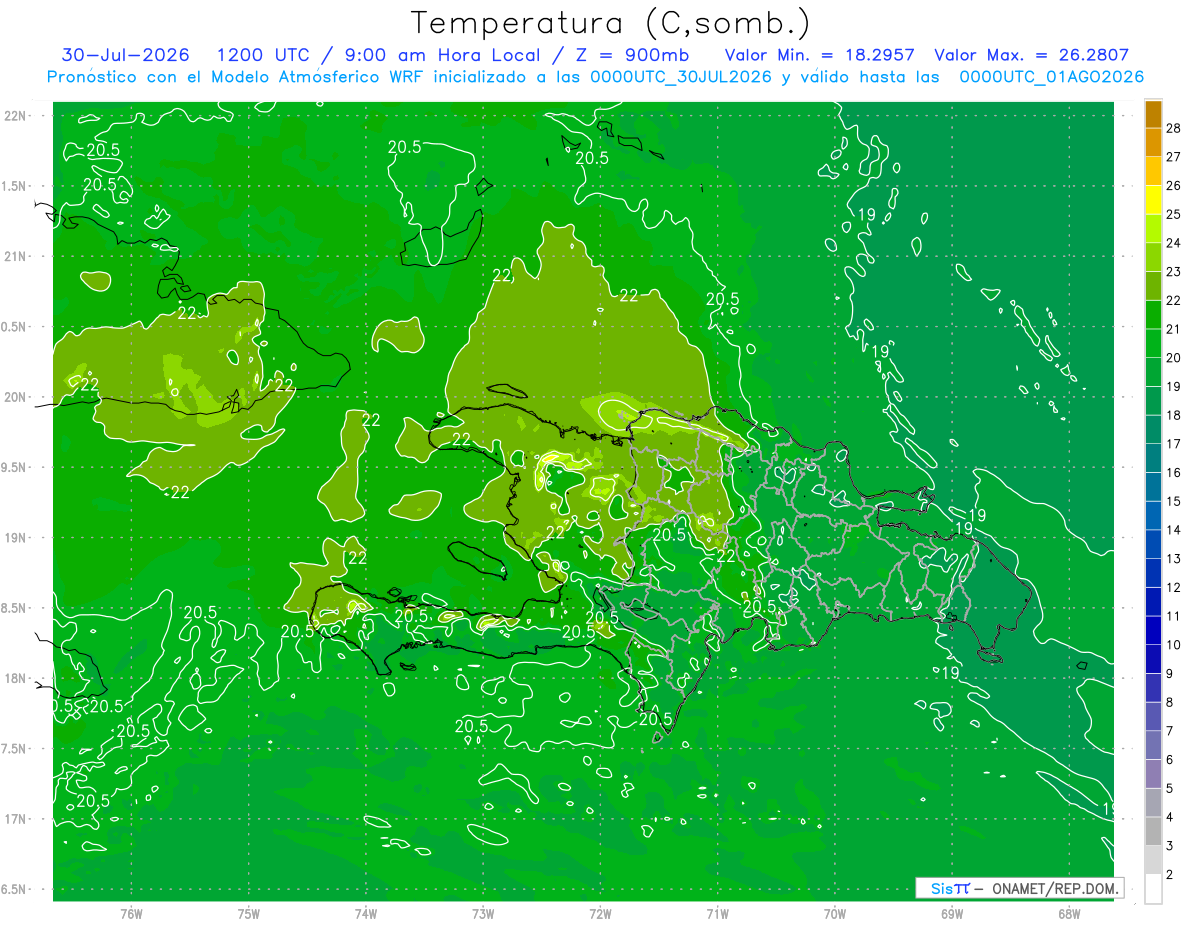Click the "75W" longitude axis label
This screenshot has height=927, width=1200.
click(249, 914)
